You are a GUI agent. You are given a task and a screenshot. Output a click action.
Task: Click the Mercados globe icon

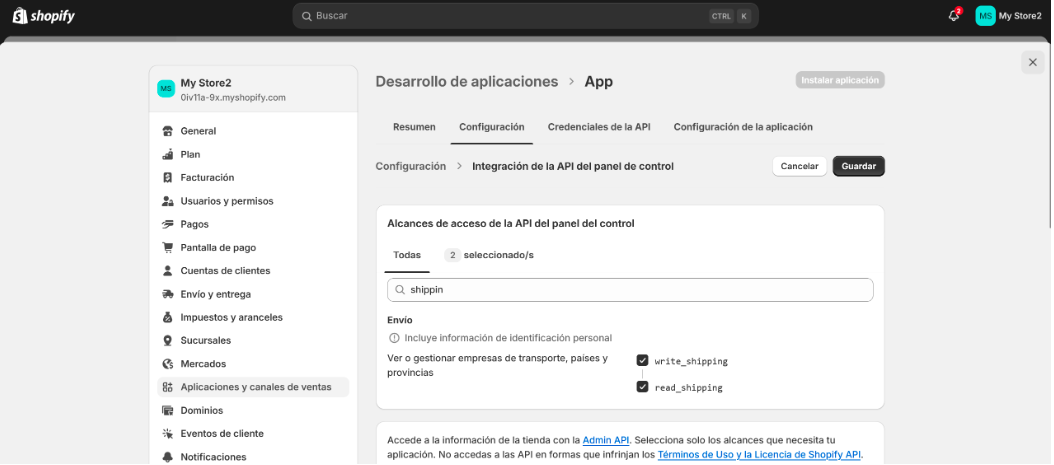[168, 364]
